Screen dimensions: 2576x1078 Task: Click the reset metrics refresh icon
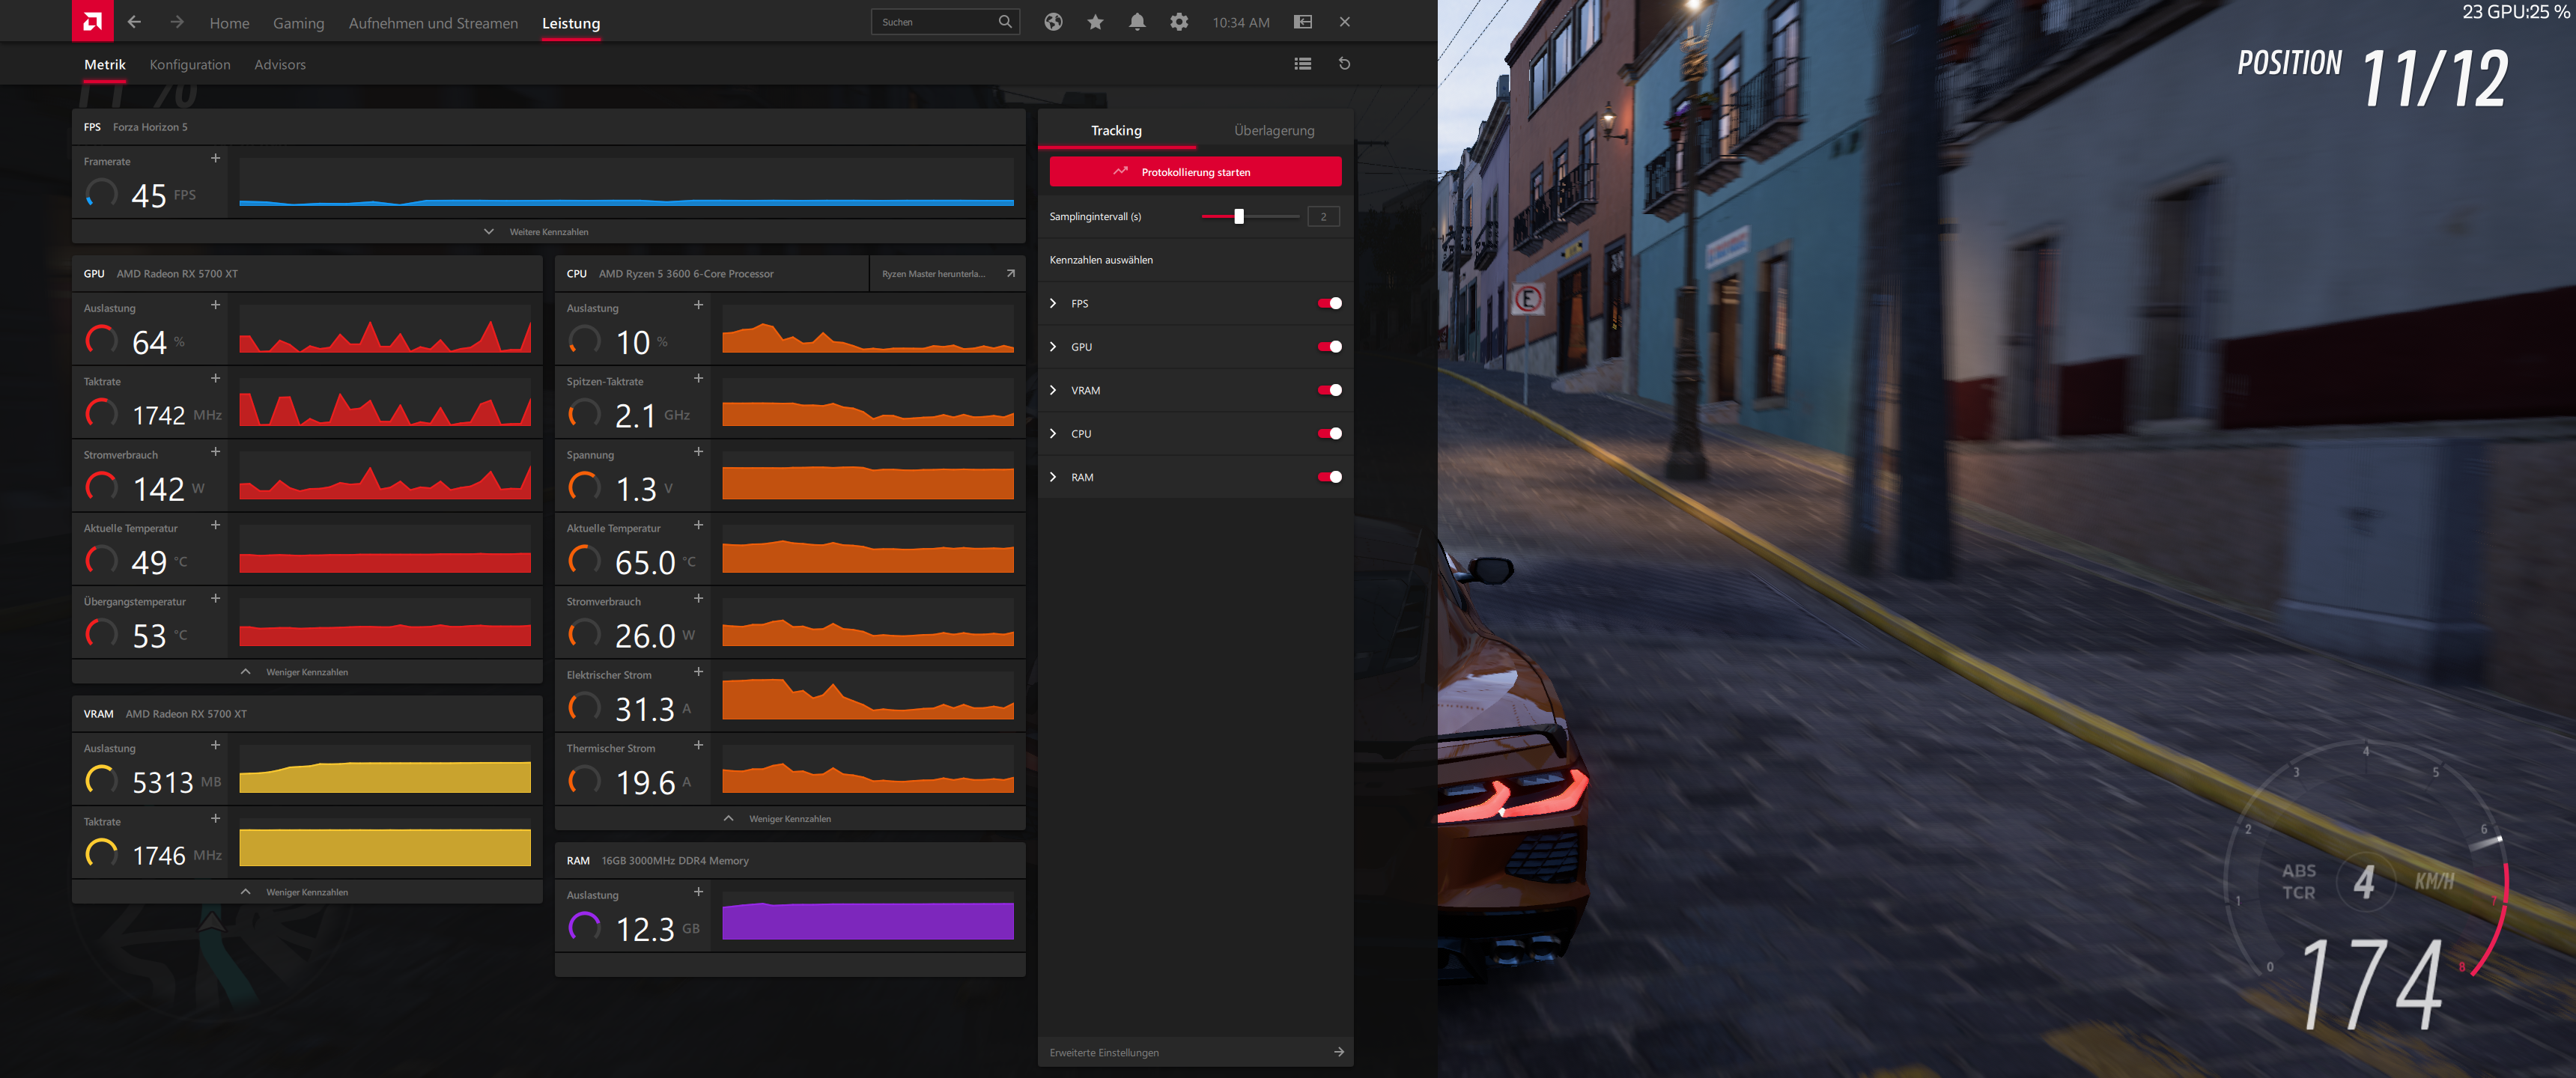pyautogui.click(x=1344, y=64)
